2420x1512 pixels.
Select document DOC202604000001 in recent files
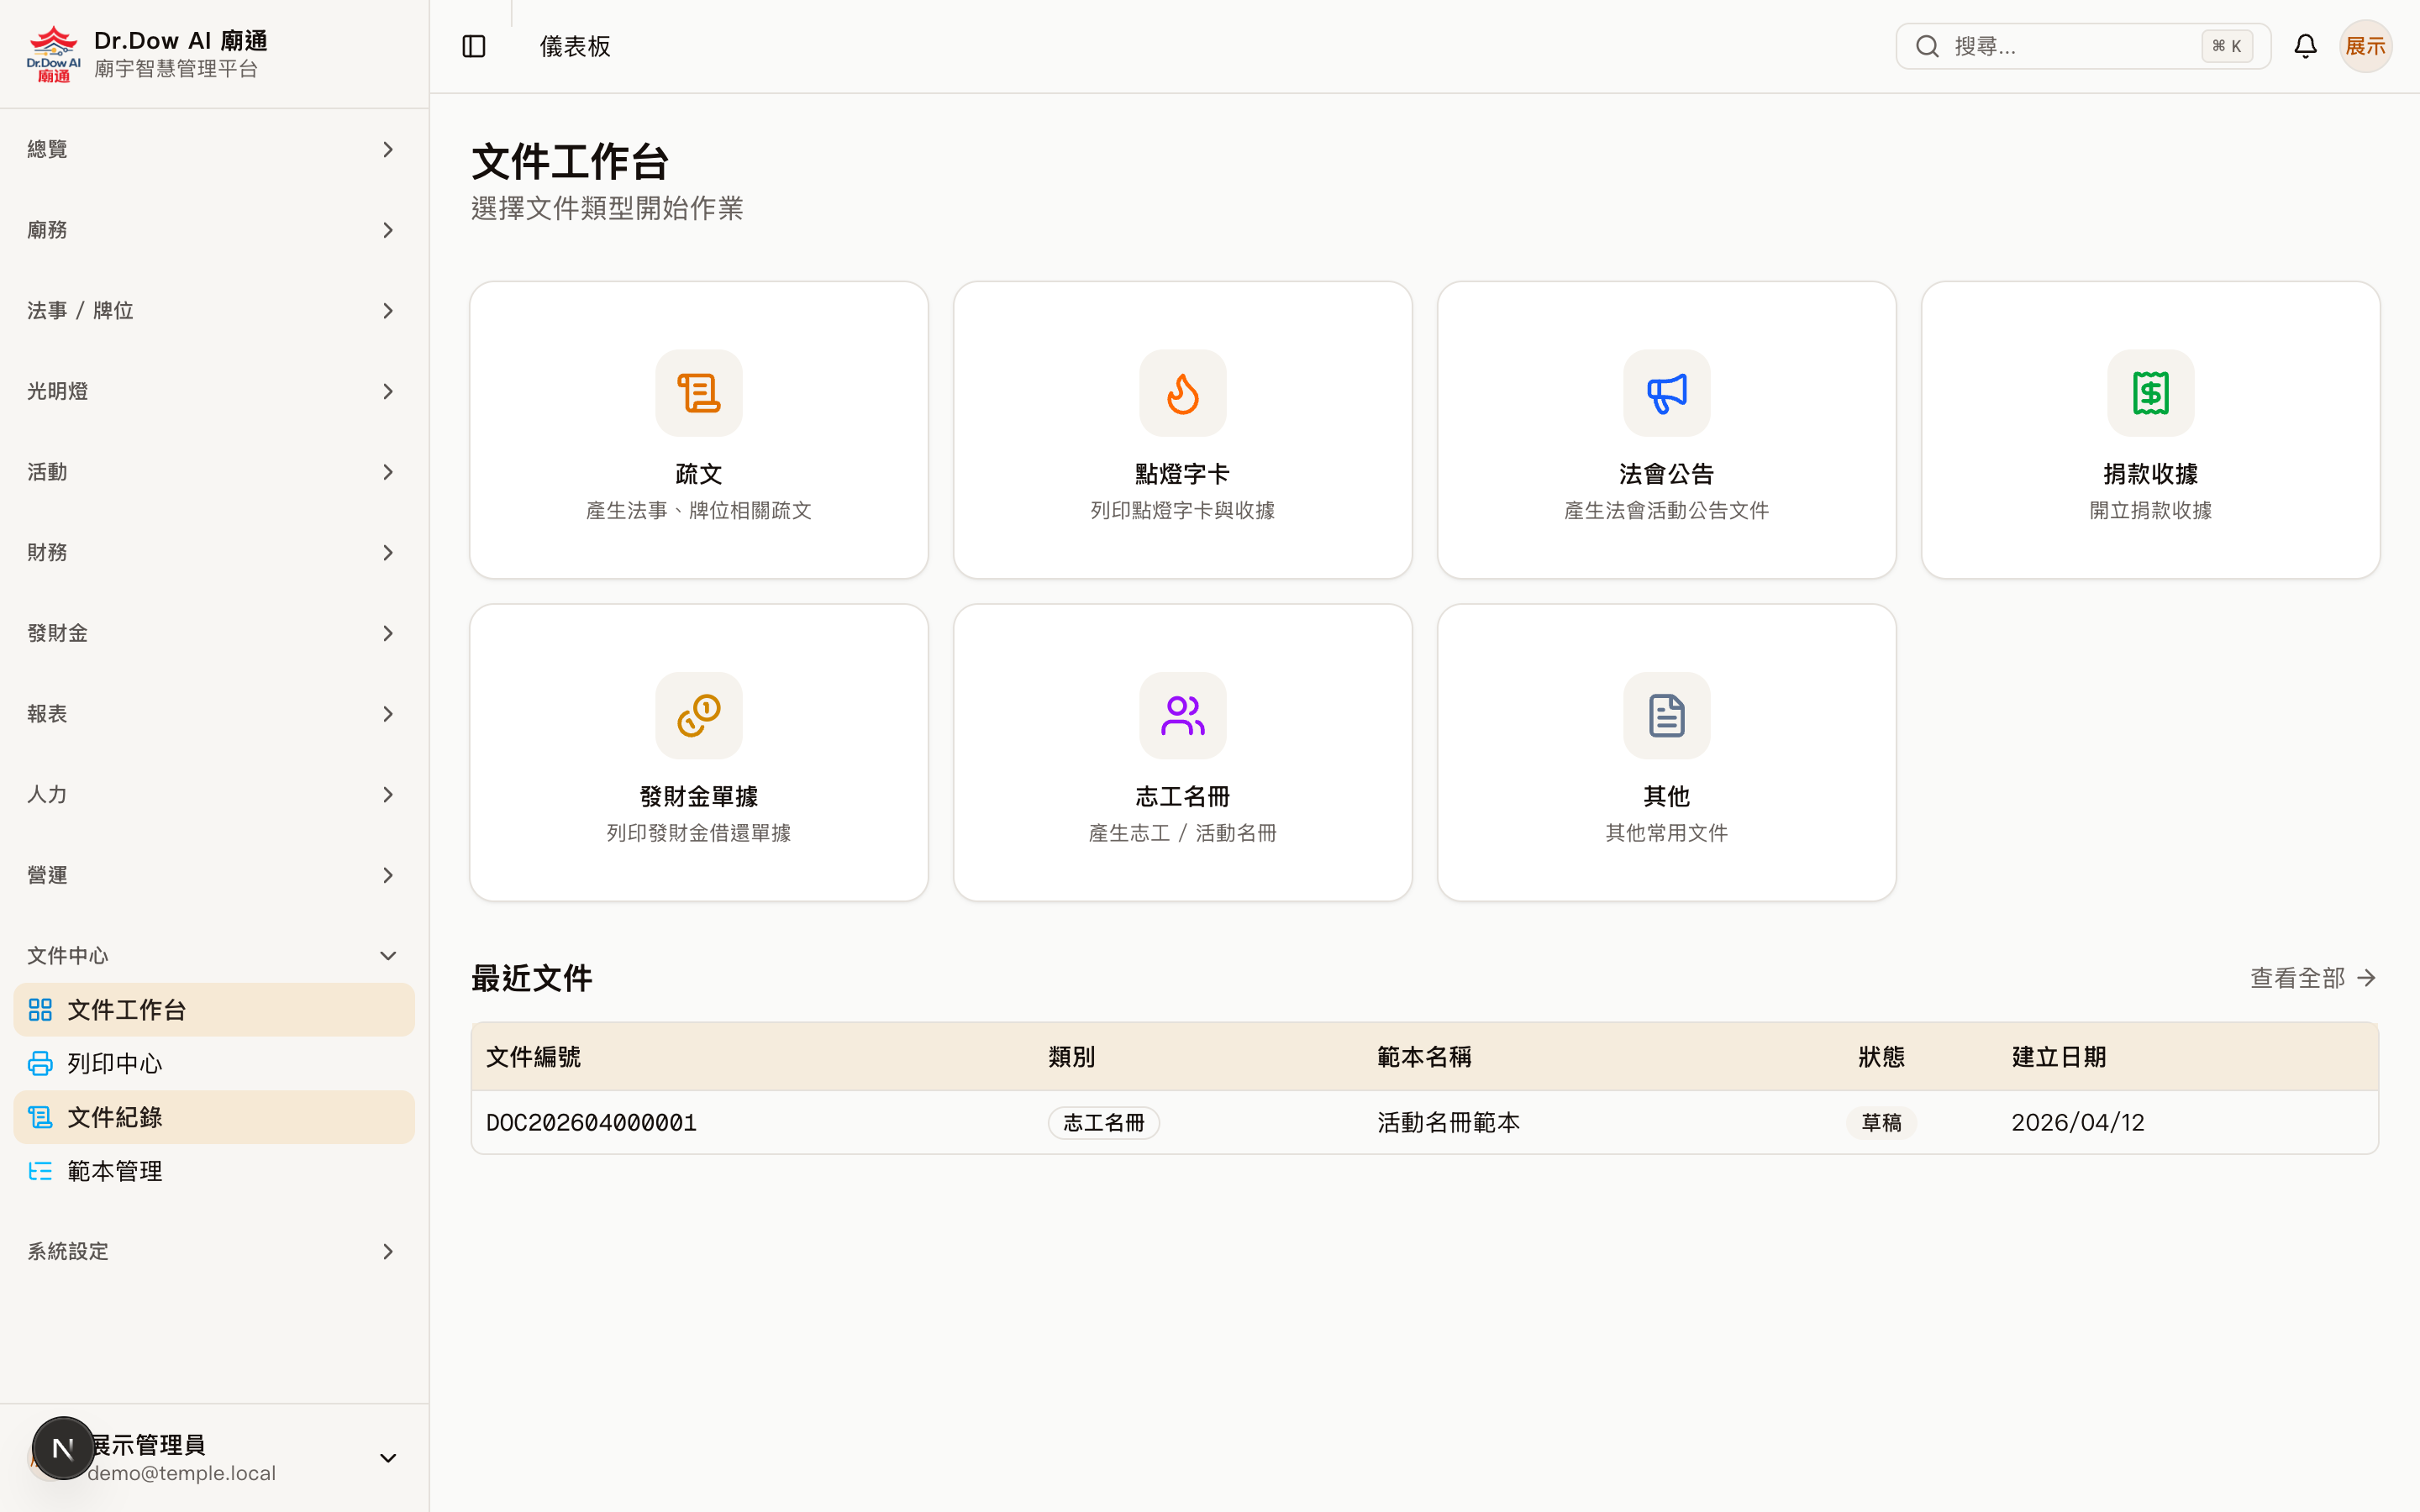[x=591, y=1122]
